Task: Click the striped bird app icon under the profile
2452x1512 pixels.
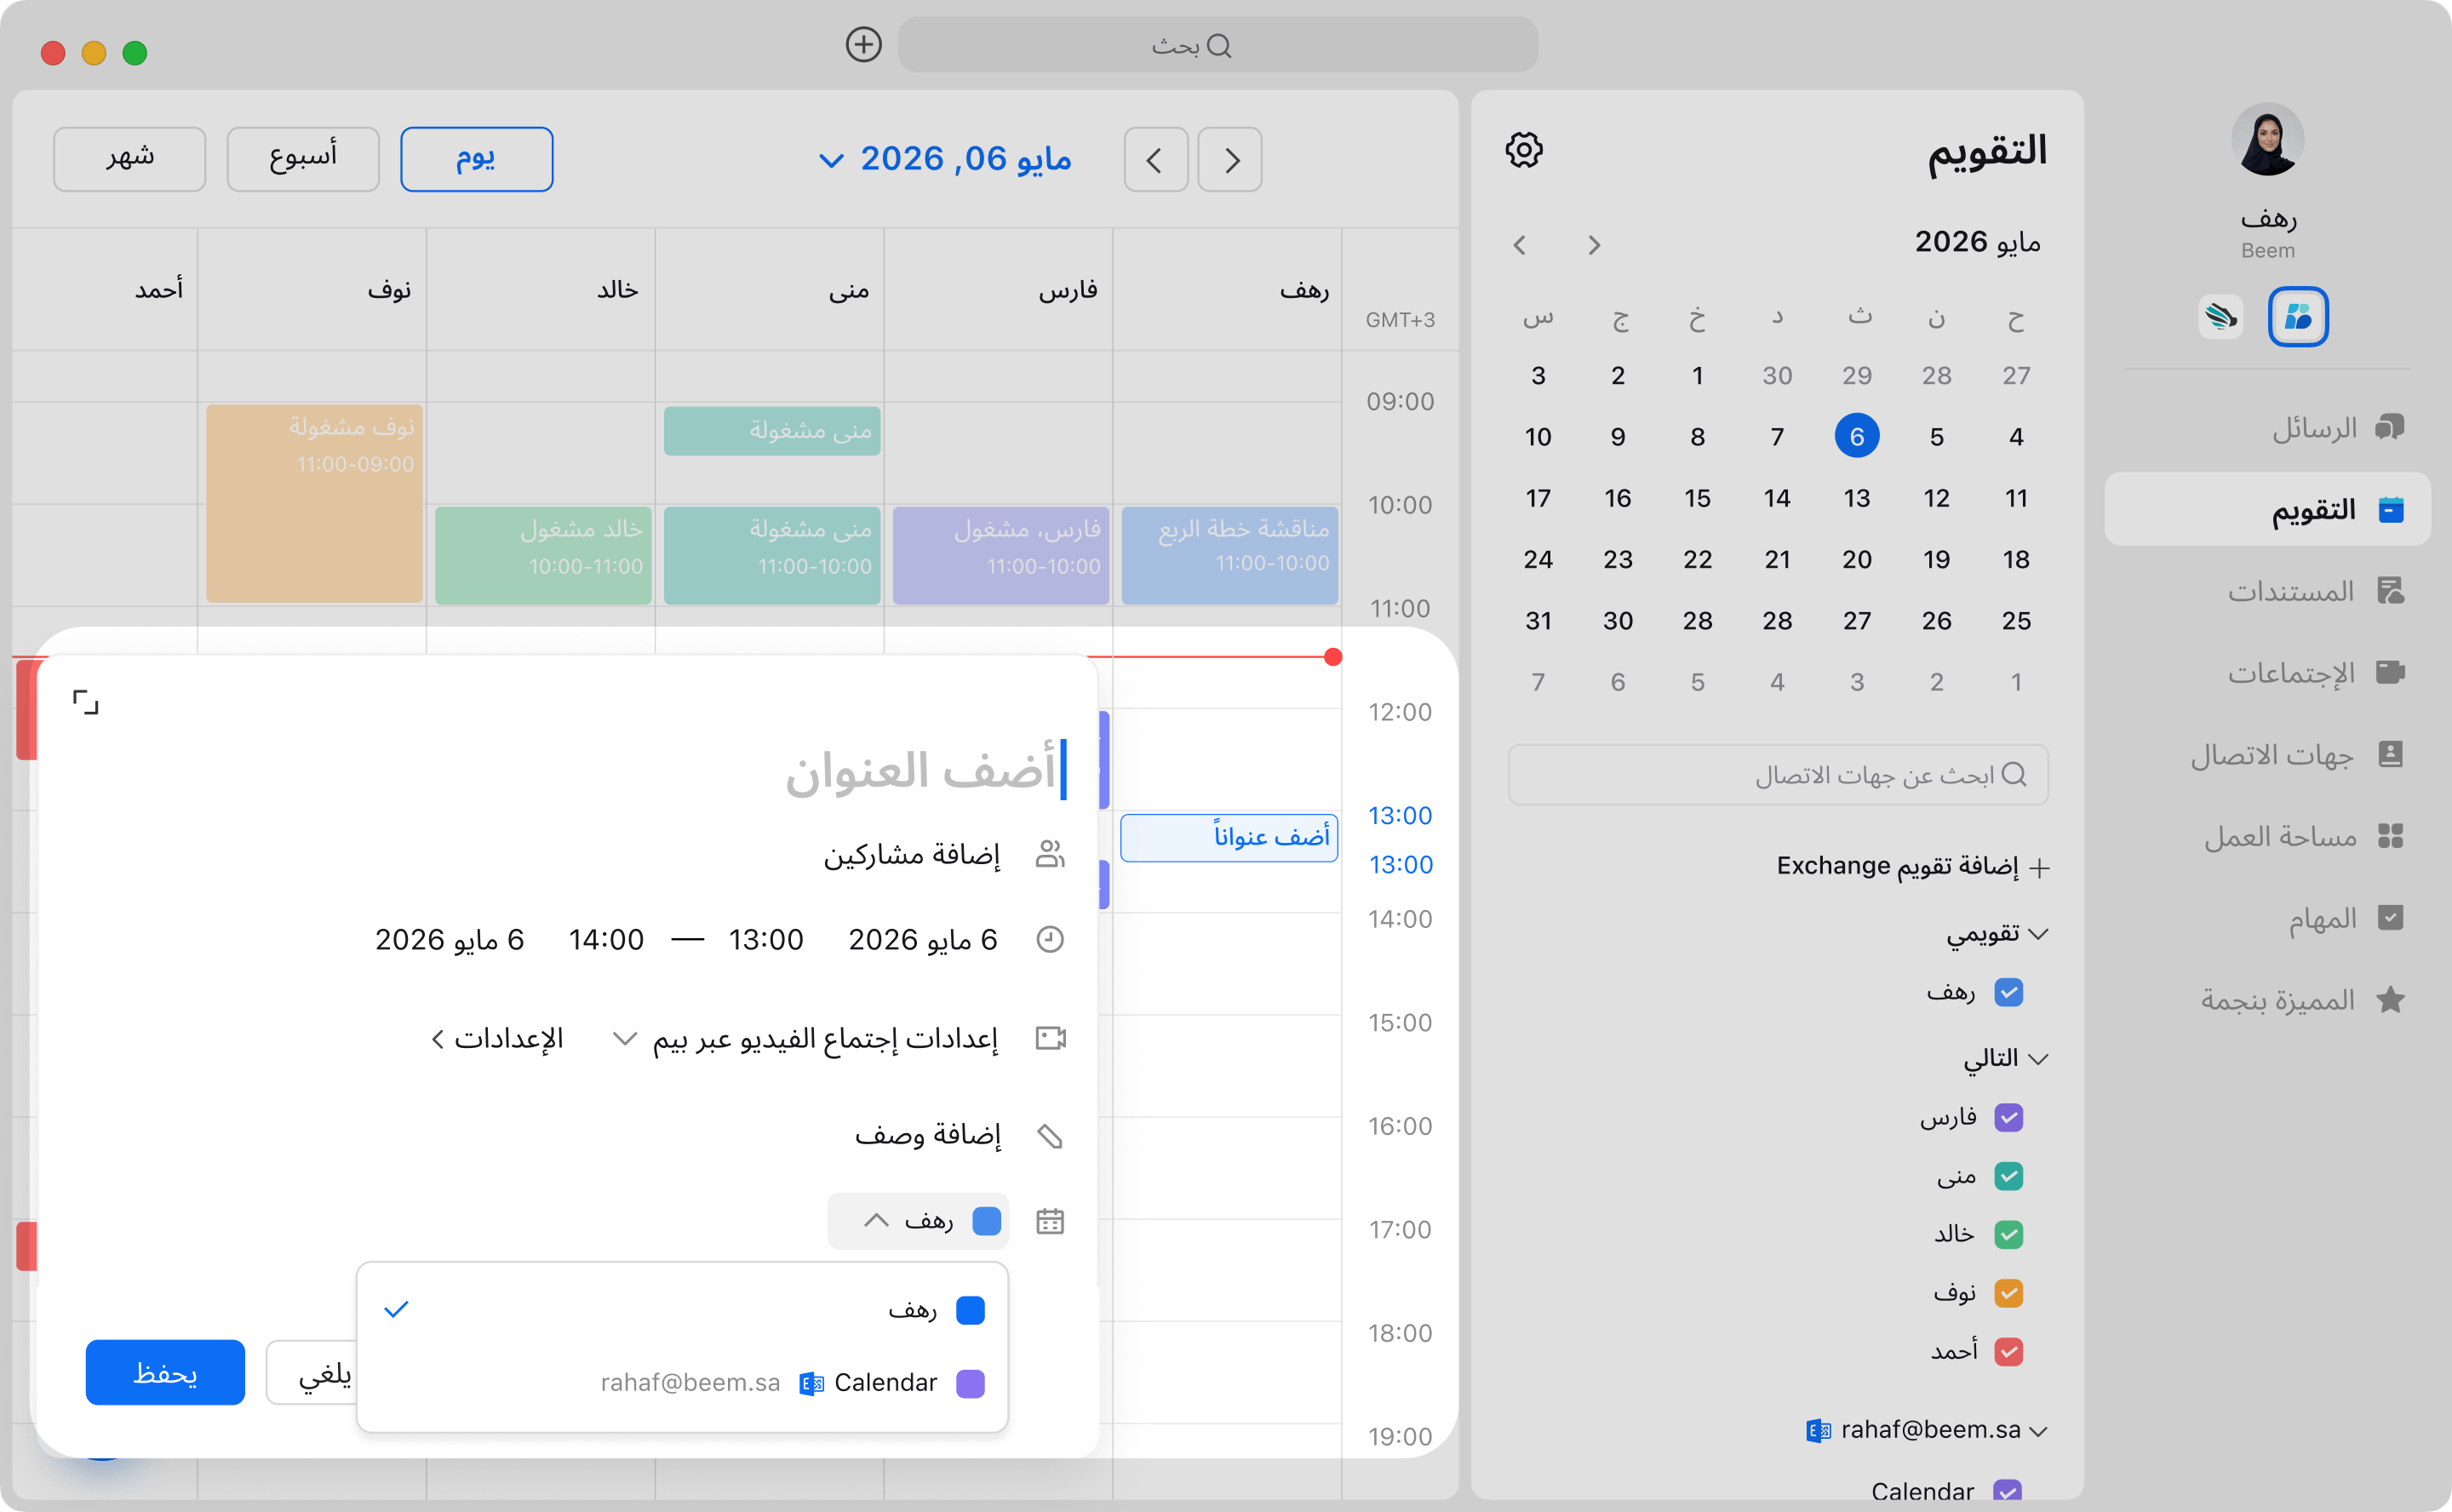Action: click(x=2220, y=317)
